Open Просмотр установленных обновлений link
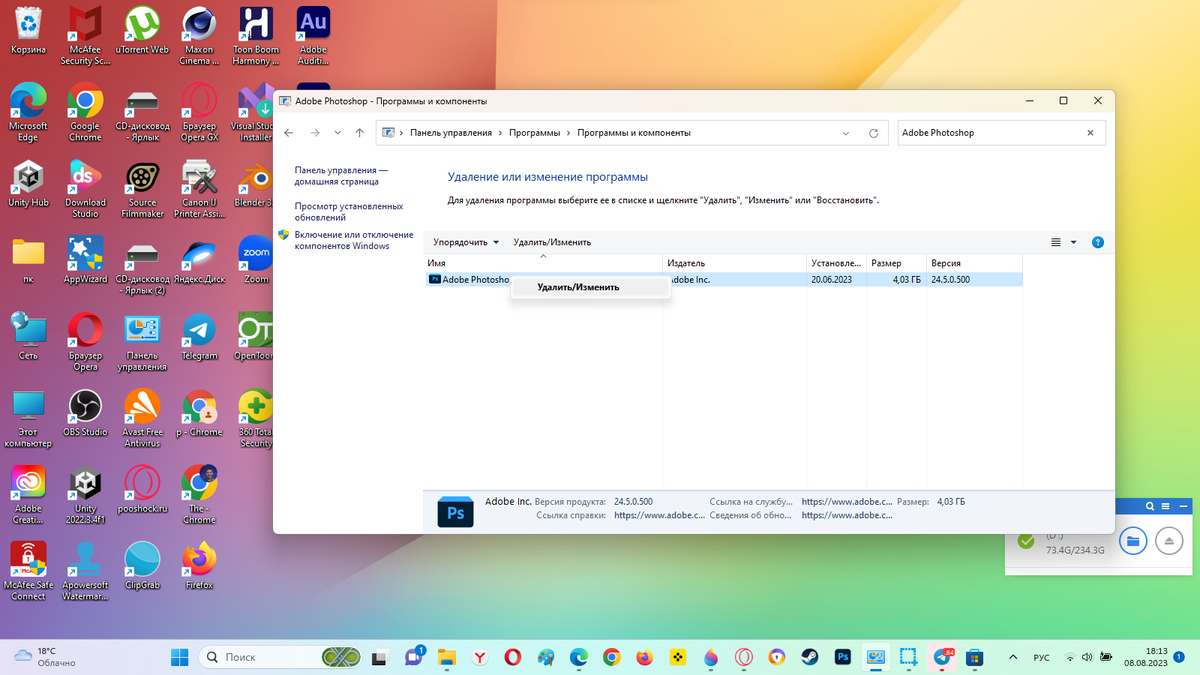 pyautogui.click(x=349, y=211)
